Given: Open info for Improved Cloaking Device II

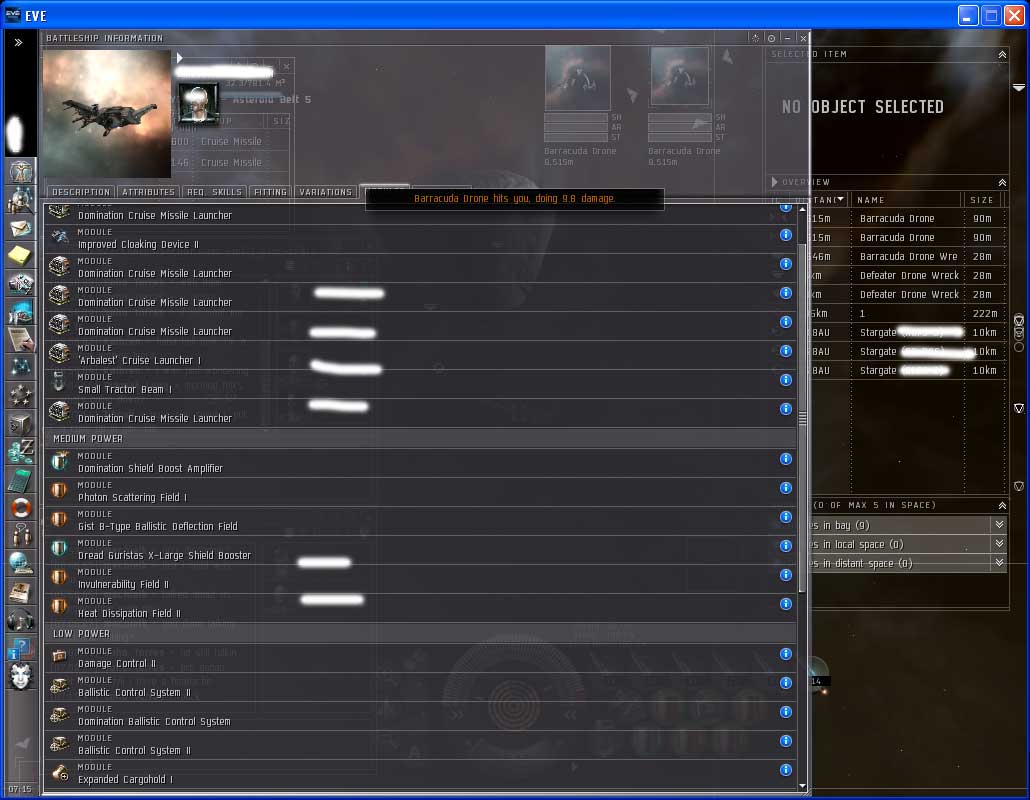Looking at the screenshot, I should click(786, 235).
